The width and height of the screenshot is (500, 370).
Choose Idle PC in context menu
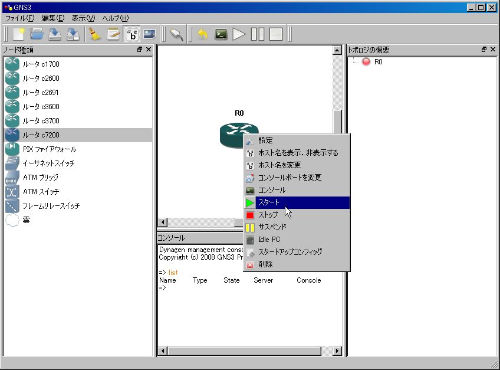click(297, 240)
